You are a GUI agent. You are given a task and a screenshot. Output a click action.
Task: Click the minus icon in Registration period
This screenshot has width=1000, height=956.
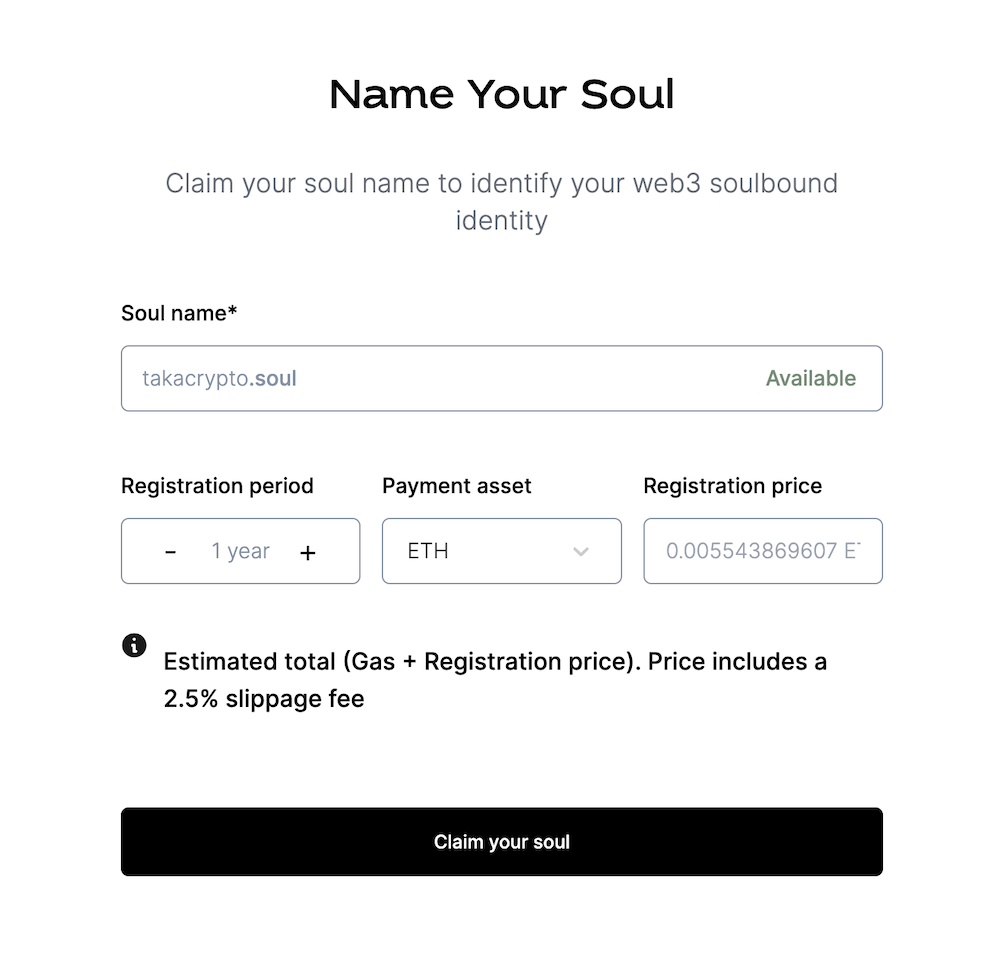coord(170,551)
